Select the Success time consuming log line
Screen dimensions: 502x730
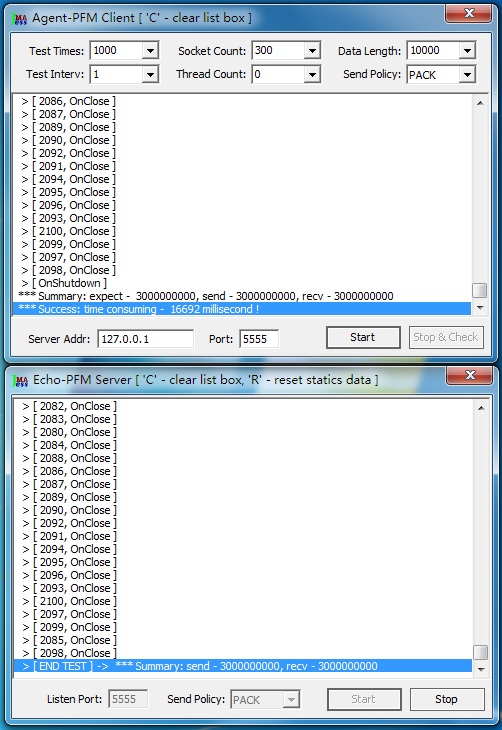242,309
